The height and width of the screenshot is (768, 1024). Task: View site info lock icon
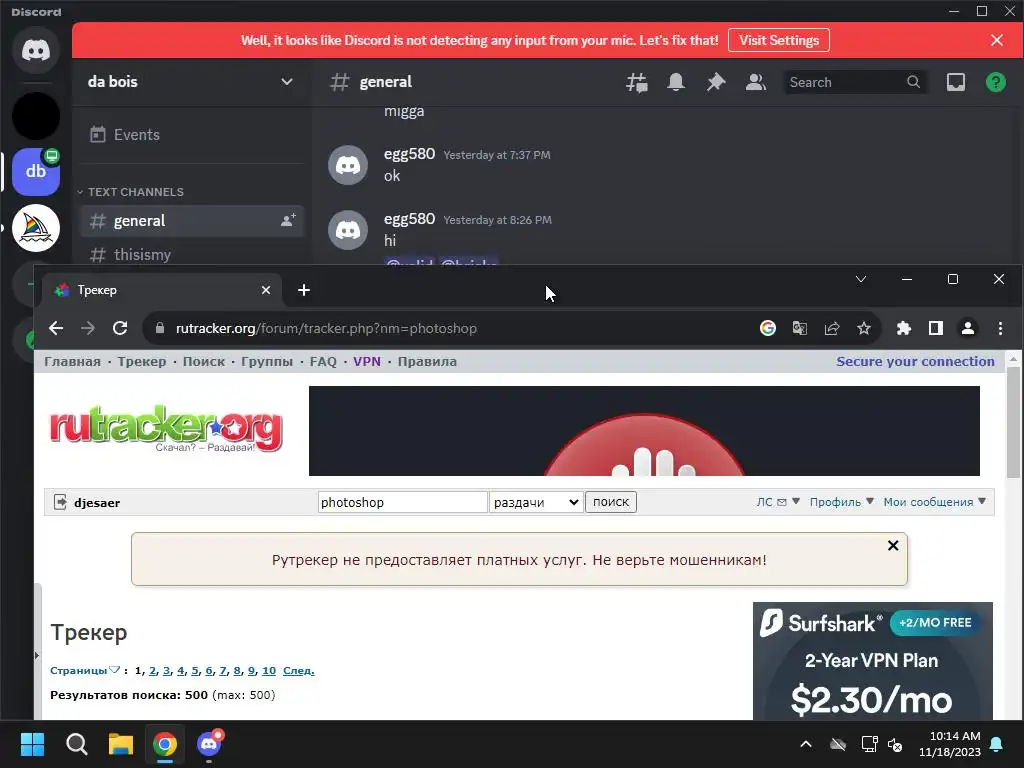click(x=160, y=328)
